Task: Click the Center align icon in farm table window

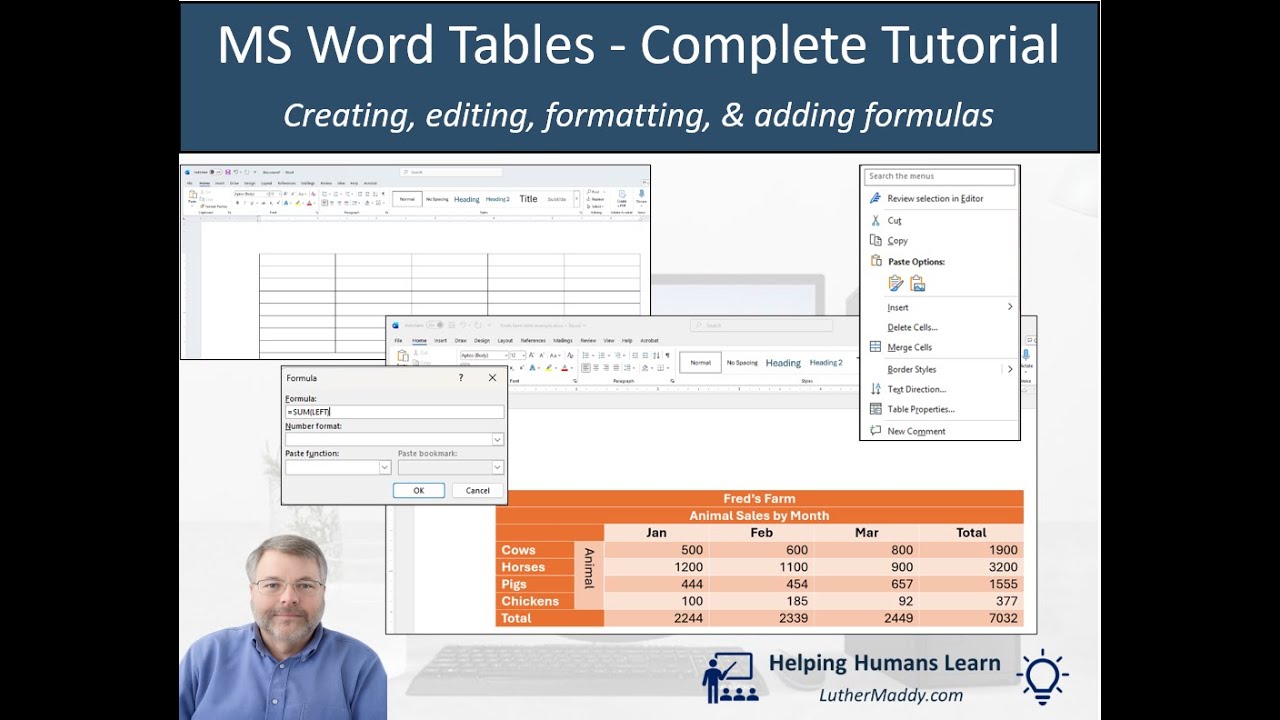Action: [596, 368]
